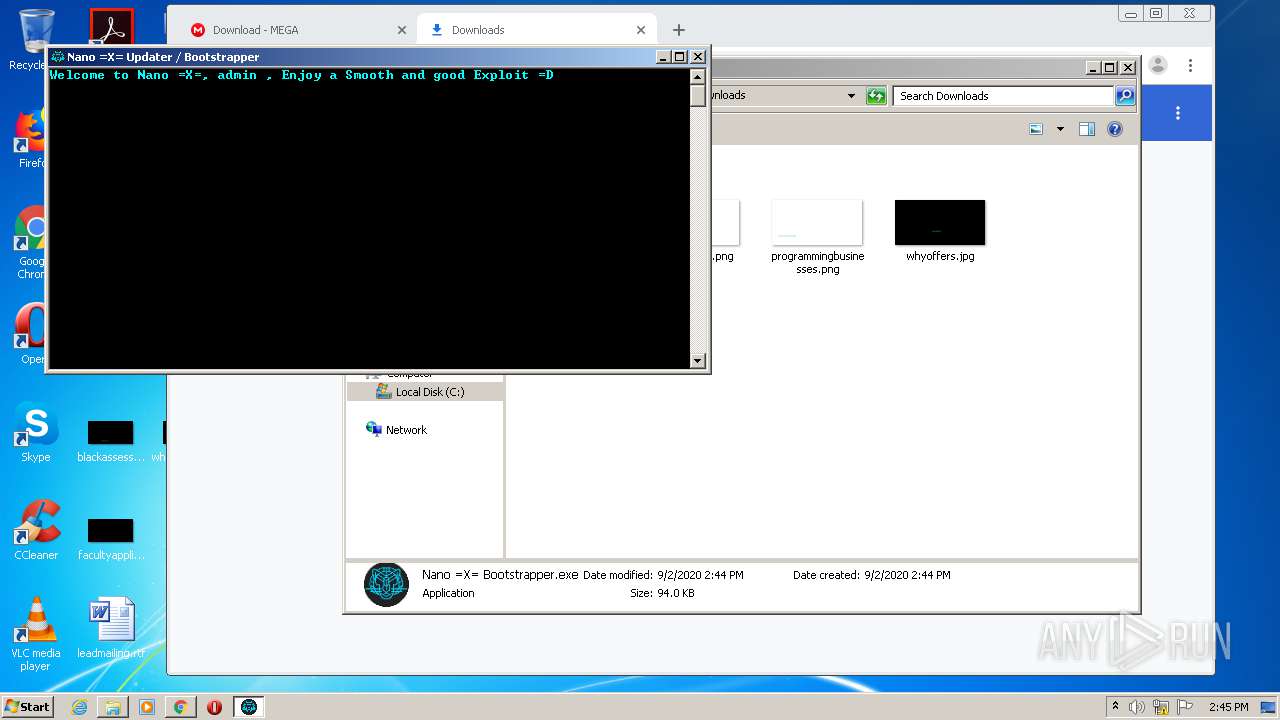Open Opera from the taskbar
The image size is (1280, 720).
(x=214, y=707)
